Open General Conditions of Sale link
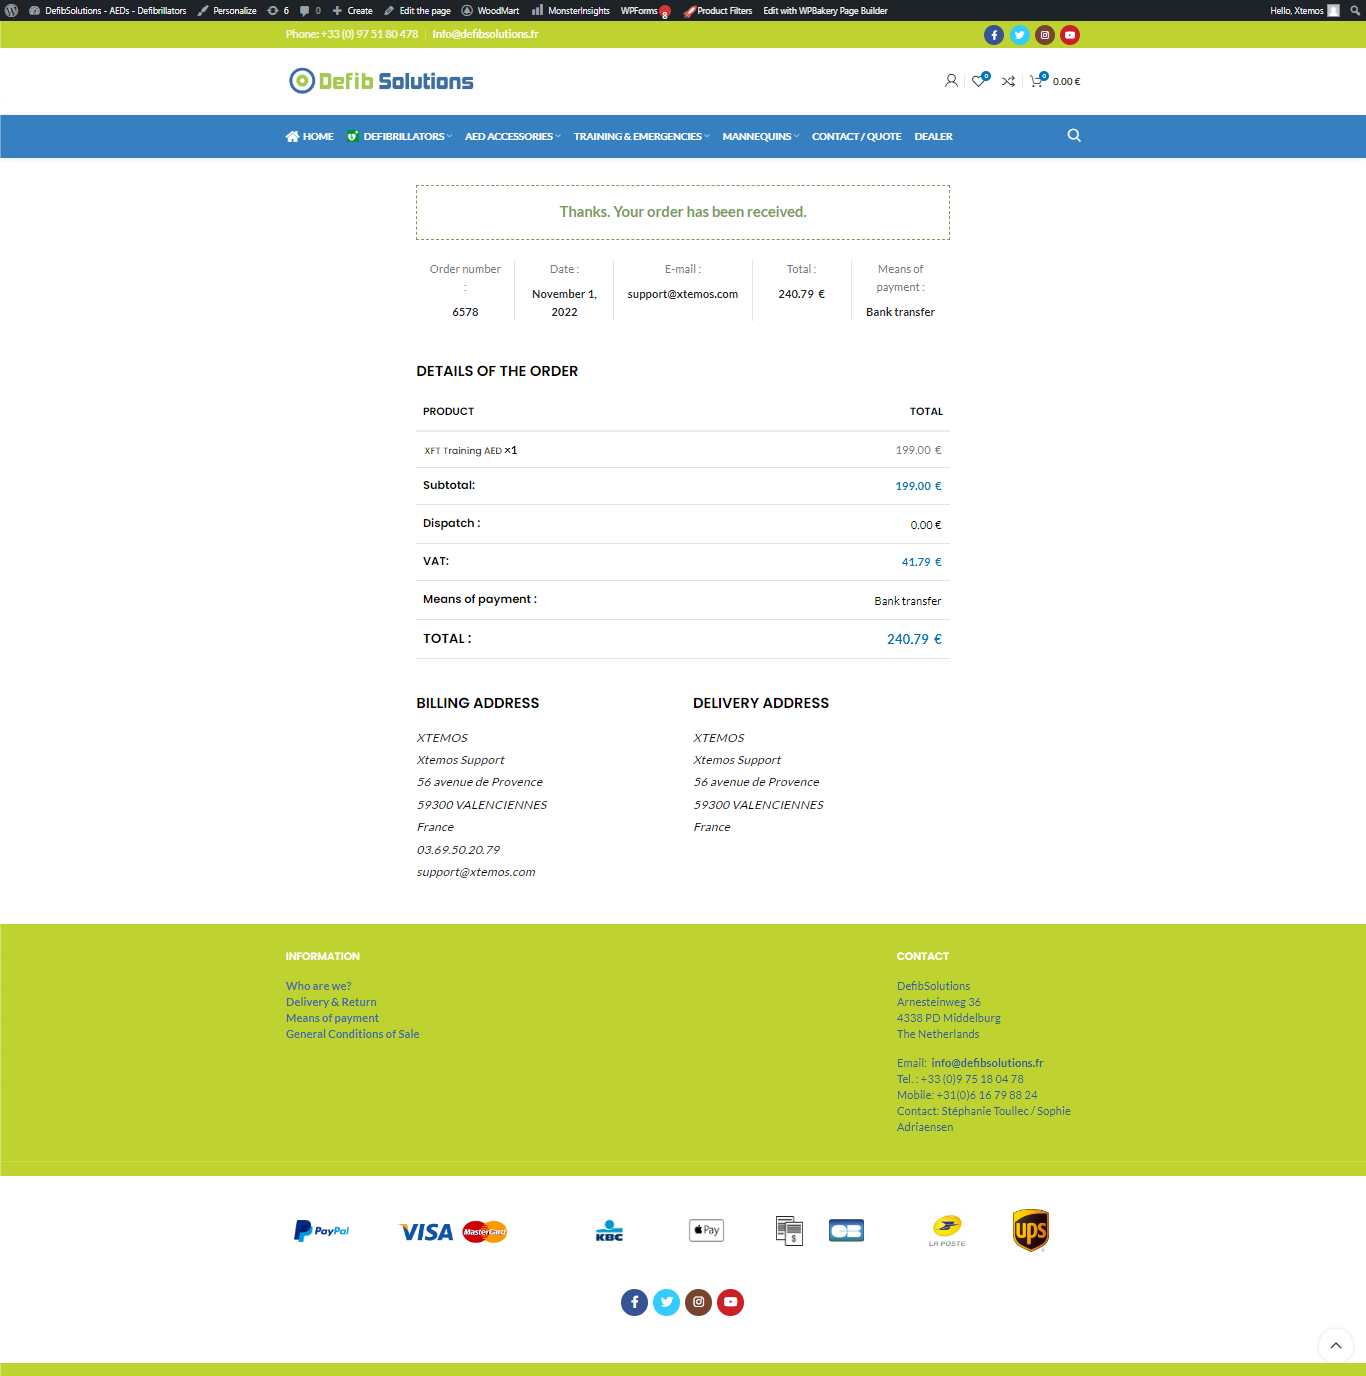1366x1376 pixels. [353, 1034]
